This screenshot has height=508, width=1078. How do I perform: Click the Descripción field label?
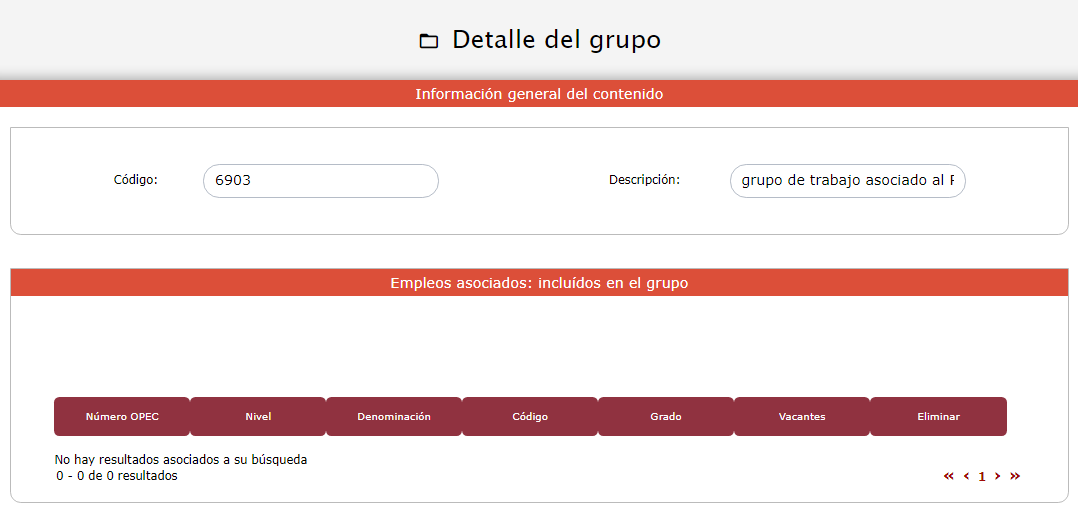pyautogui.click(x=644, y=180)
